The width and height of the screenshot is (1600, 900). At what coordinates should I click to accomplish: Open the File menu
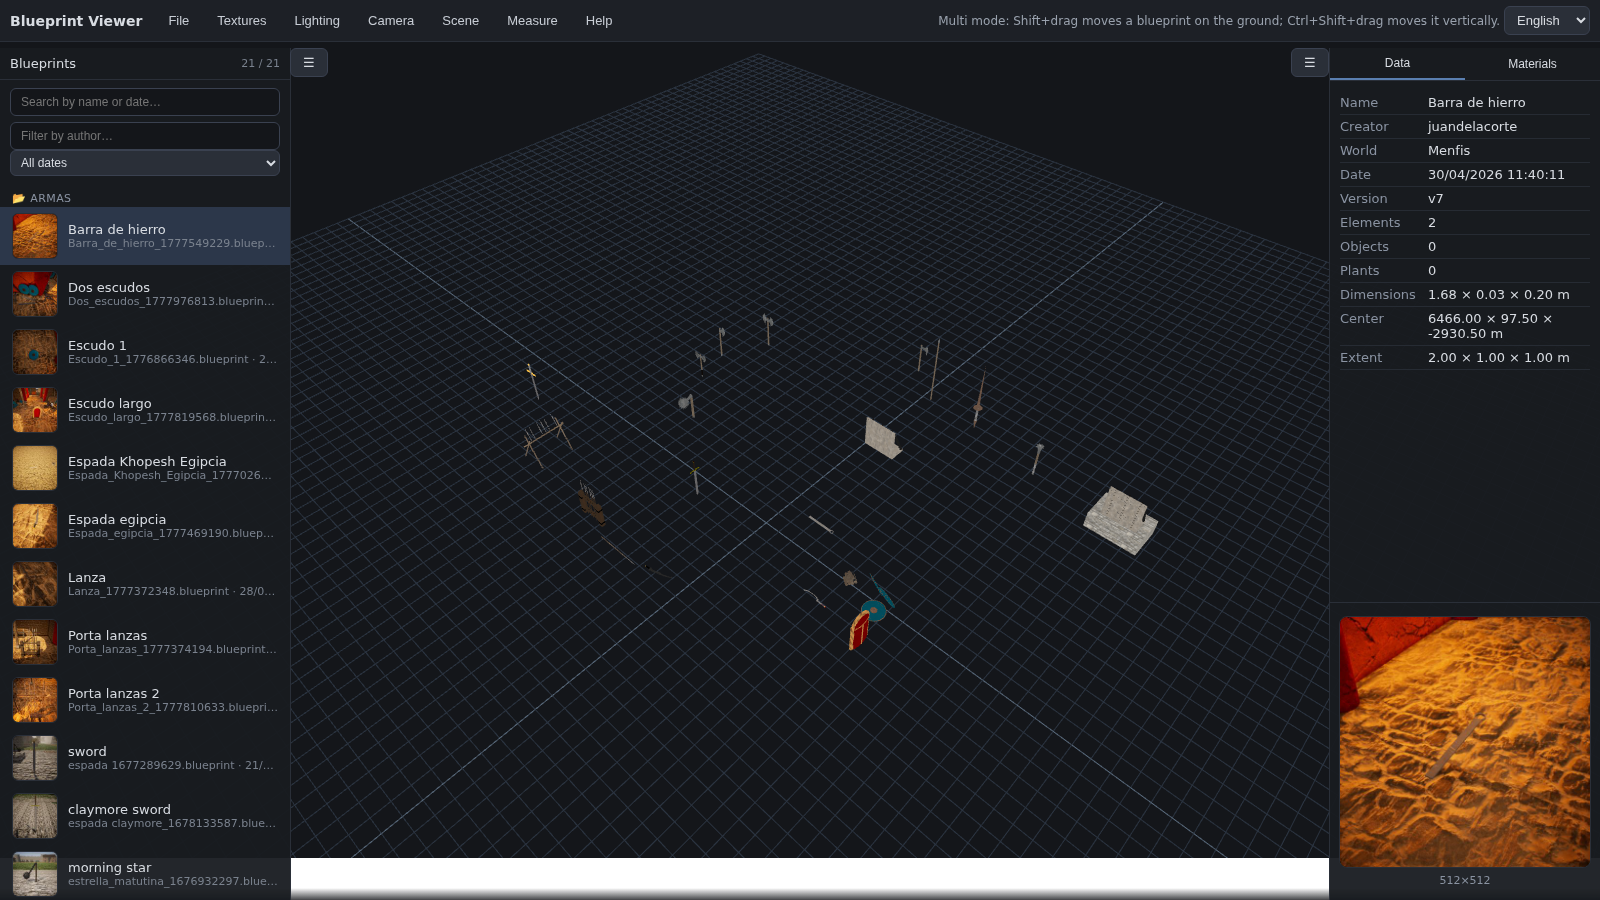tap(179, 21)
